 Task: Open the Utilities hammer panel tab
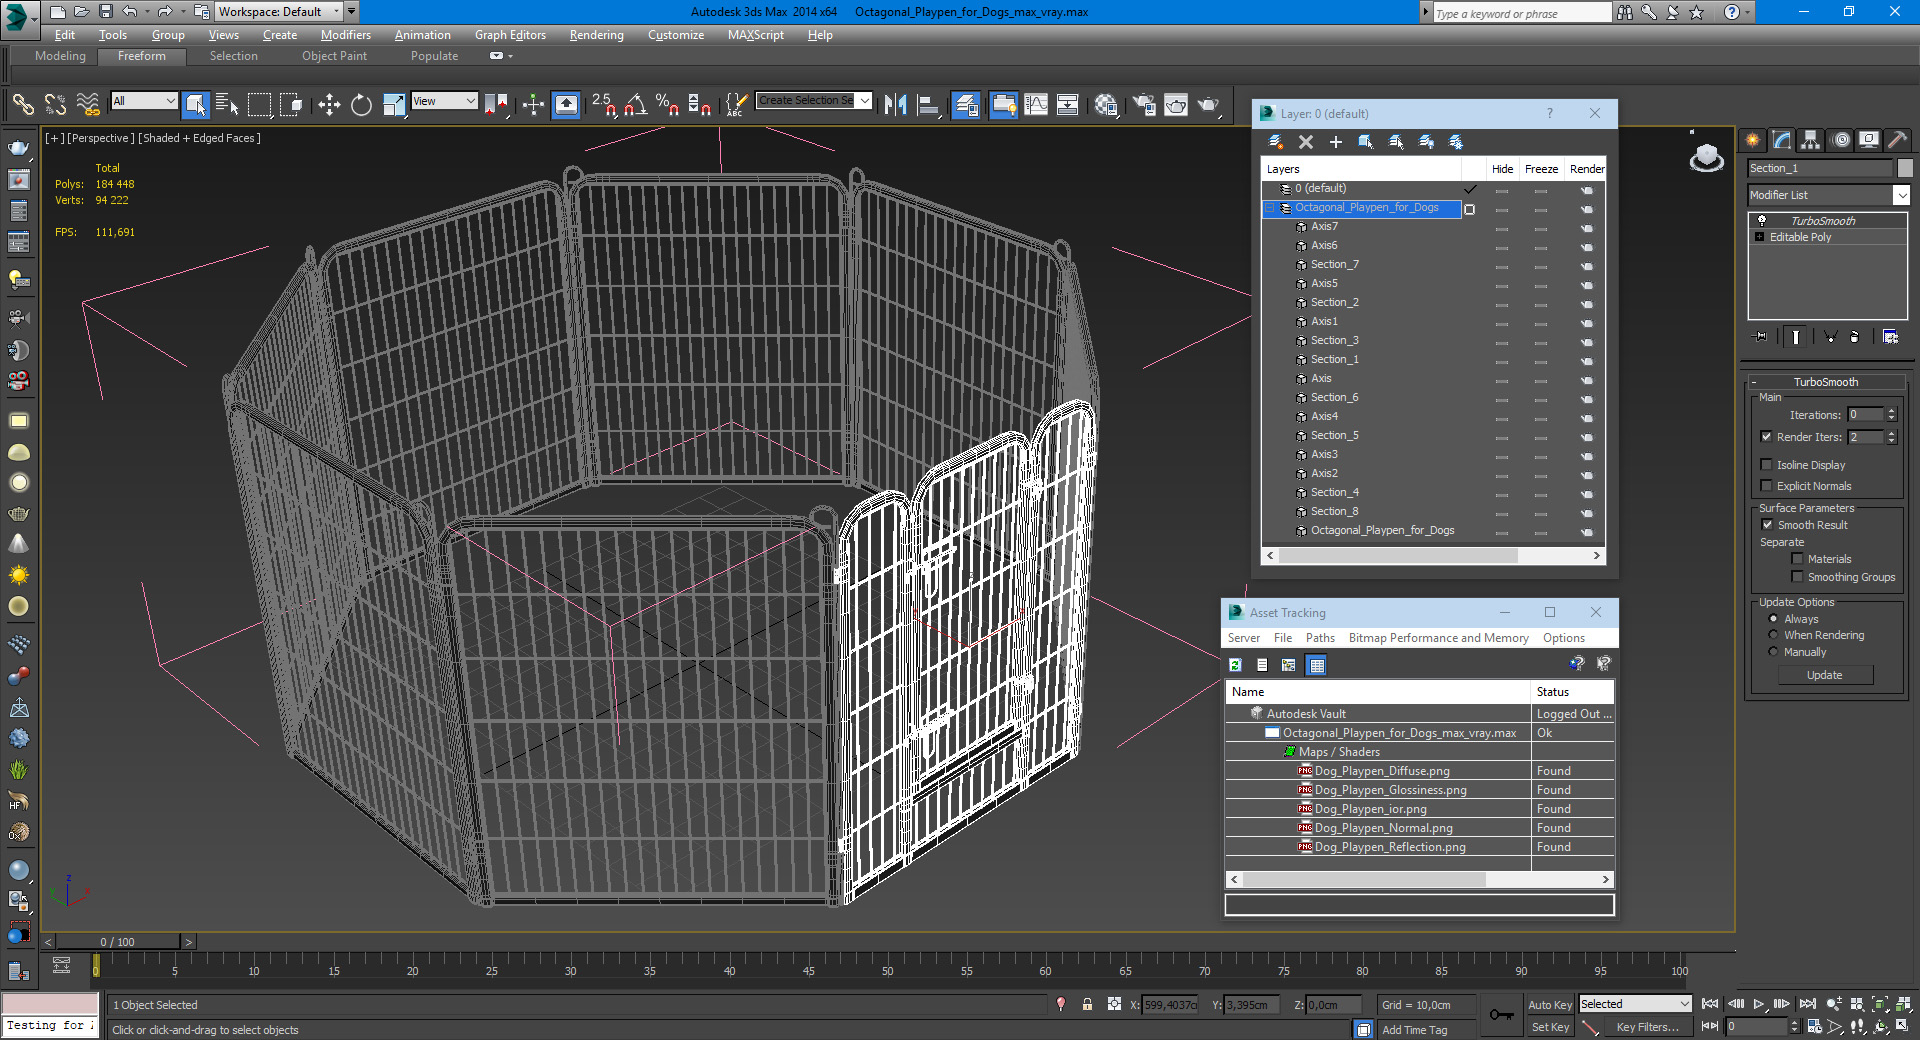(1897, 140)
